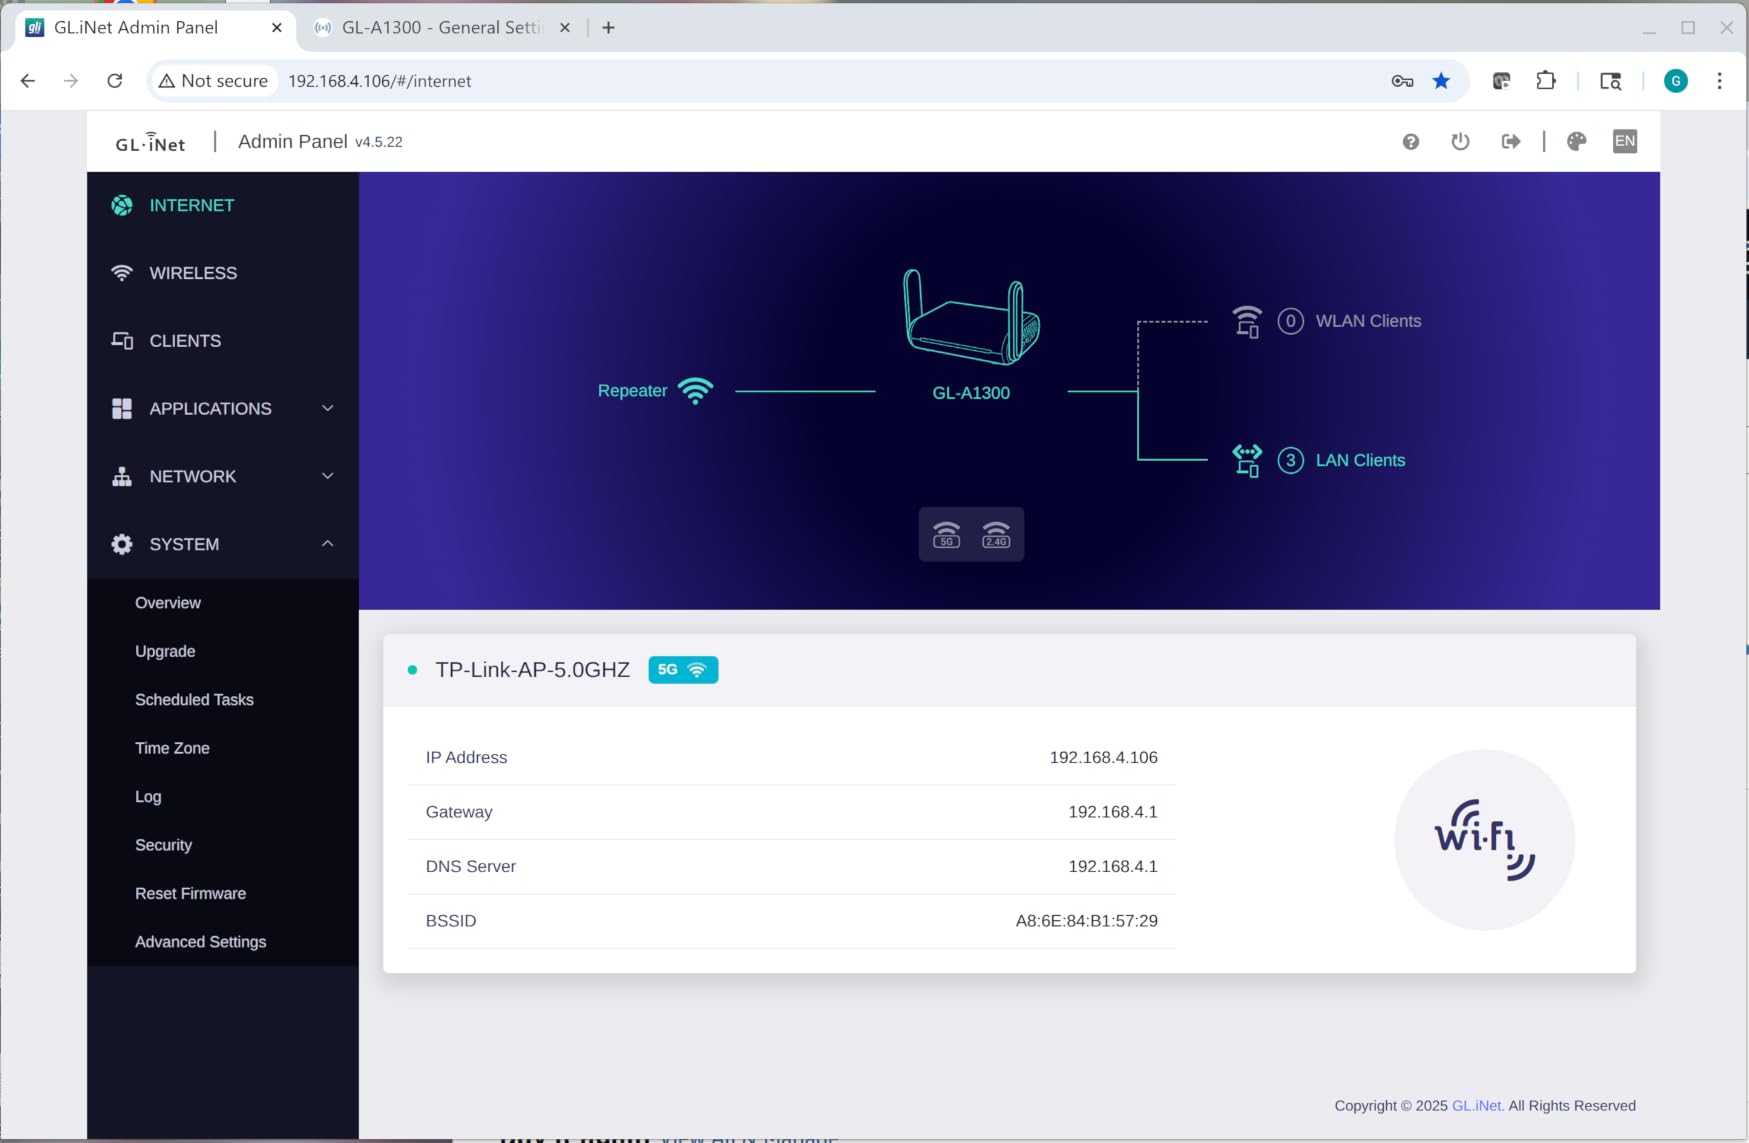Close the GL-A1300 General Settings tab
The image size is (1749, 1143).
(565, 28)
